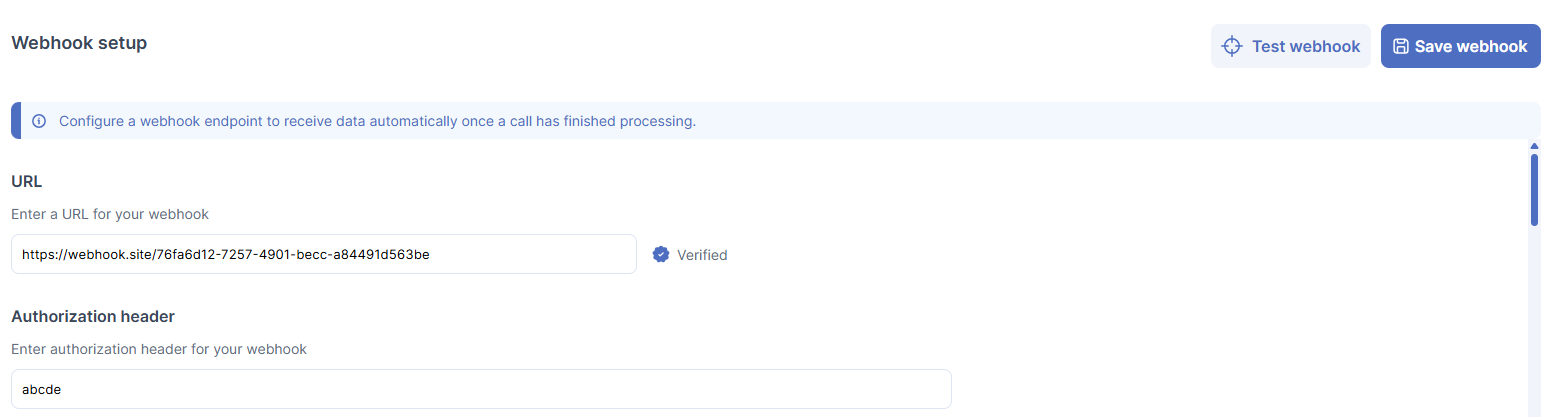This screenshot has width=1553, height=417.
Task: Click the 'Enter a URL for your webhook' hint
Action: [110, 214]
